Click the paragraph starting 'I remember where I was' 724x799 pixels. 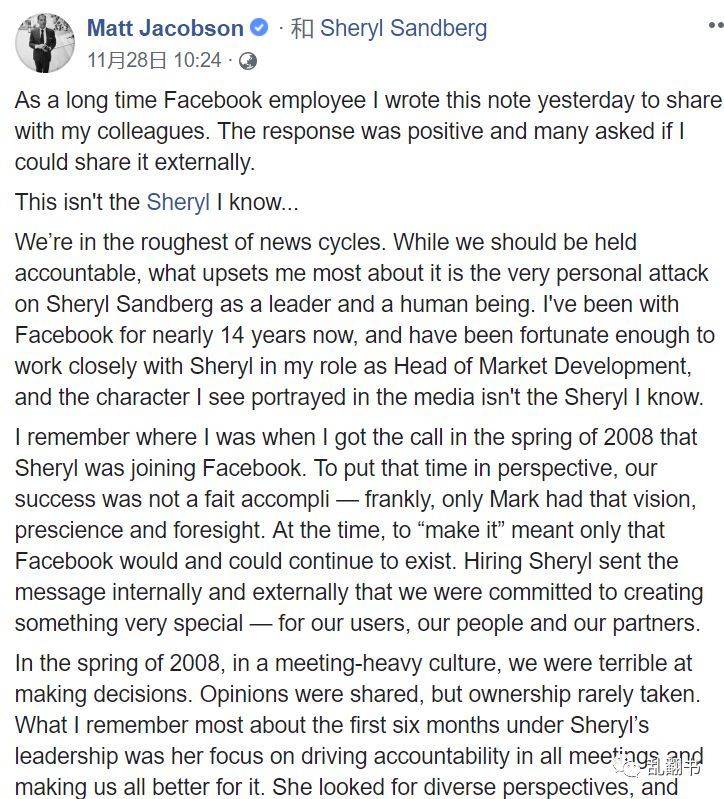[x=359, y=530]
